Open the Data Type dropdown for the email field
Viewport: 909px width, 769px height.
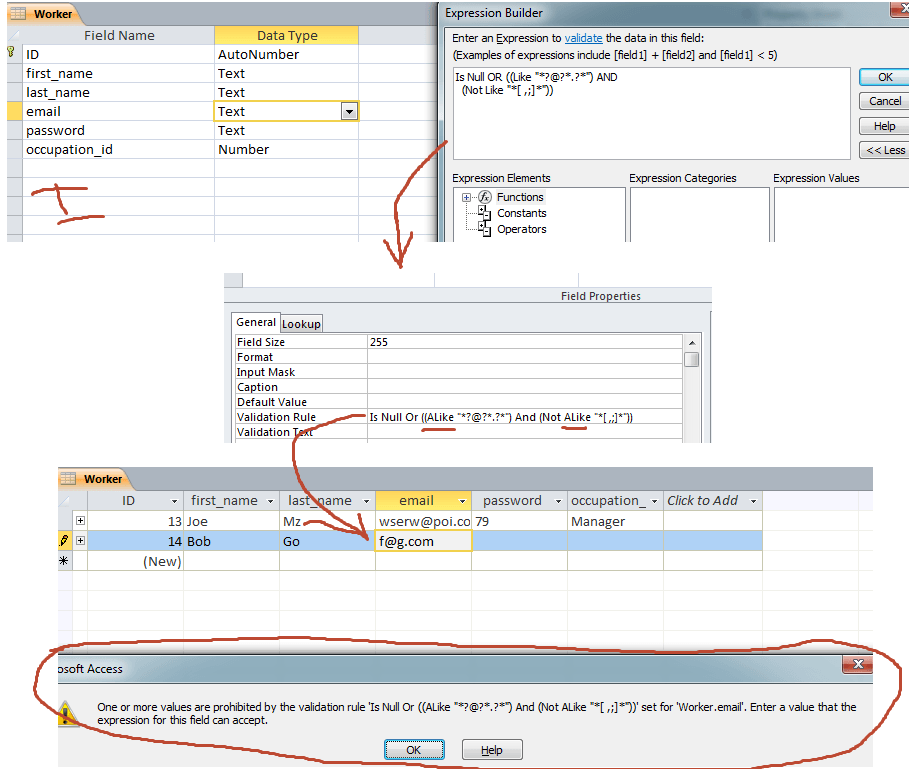click(x=348, y=112)
